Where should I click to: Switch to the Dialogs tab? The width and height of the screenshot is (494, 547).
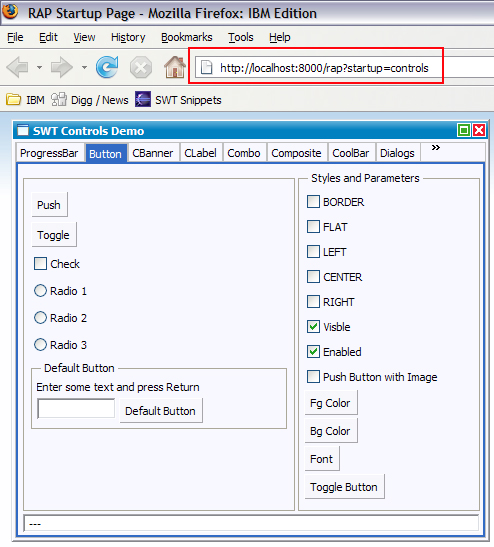(x=397, y=153)
